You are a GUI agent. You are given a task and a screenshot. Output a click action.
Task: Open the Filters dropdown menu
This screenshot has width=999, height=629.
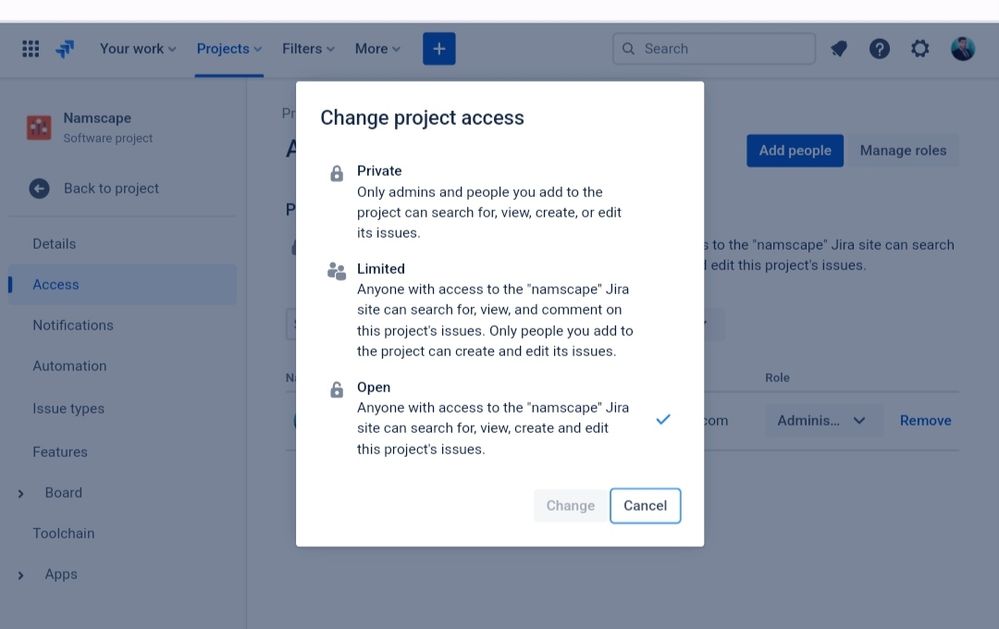(308, 48)
